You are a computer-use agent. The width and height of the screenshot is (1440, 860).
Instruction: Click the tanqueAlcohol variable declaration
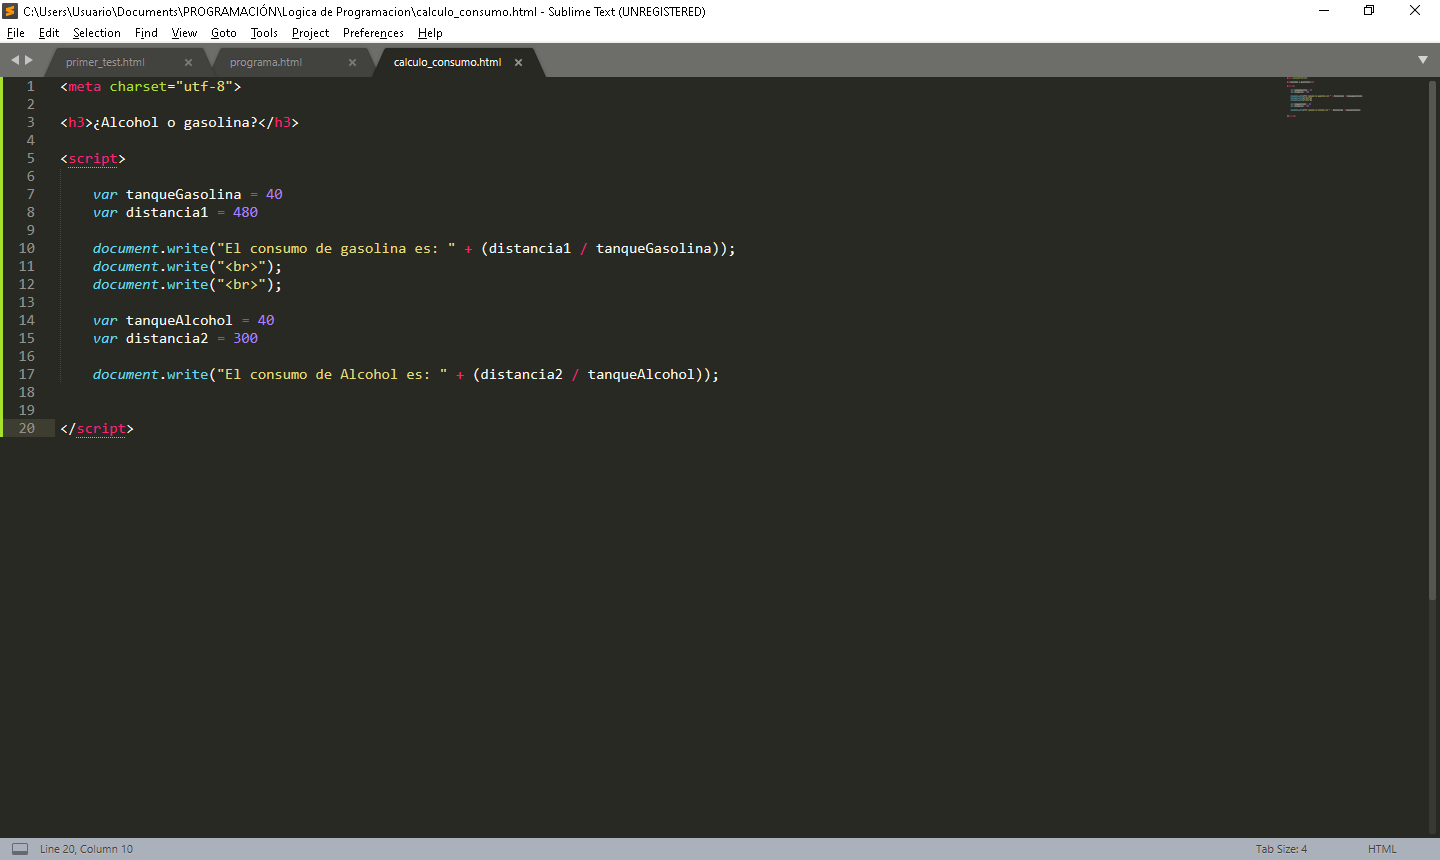(184, 321)
